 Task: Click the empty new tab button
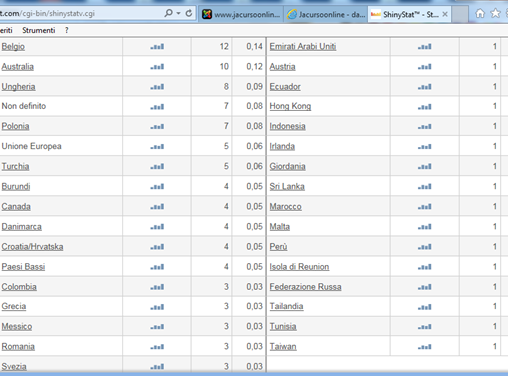pos(460,14)
